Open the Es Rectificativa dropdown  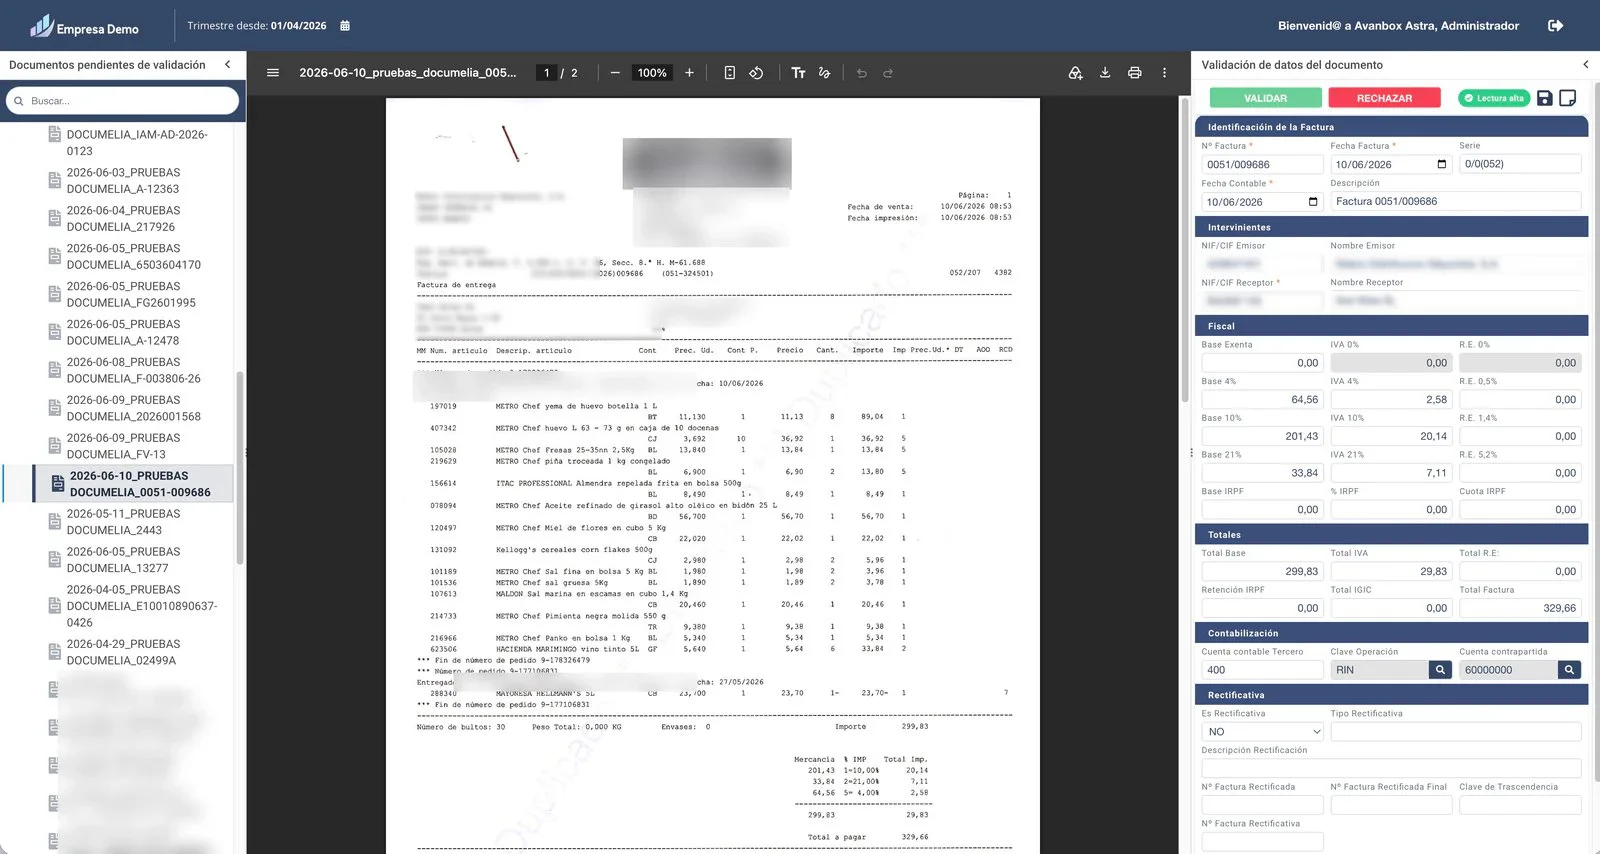[1262, 732]
